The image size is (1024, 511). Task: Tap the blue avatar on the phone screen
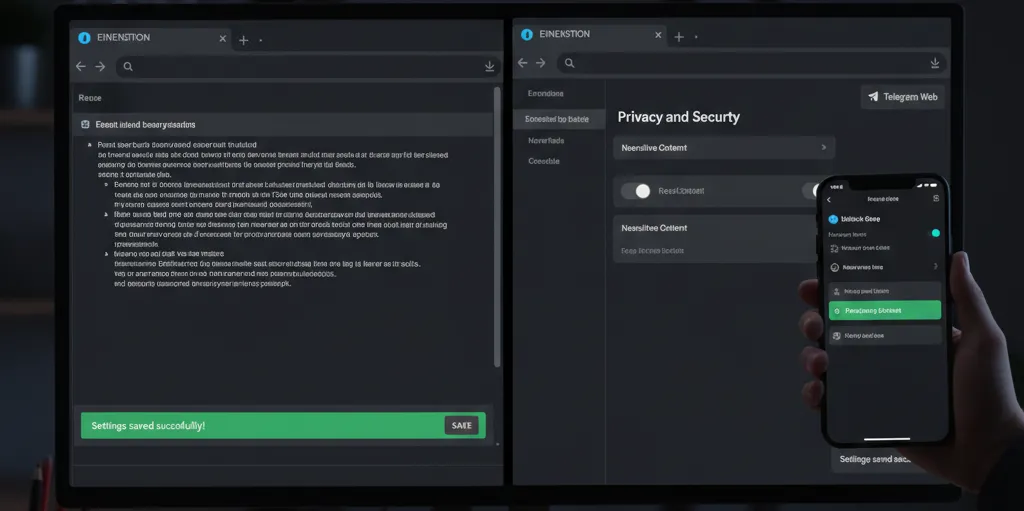pos(833,220)
